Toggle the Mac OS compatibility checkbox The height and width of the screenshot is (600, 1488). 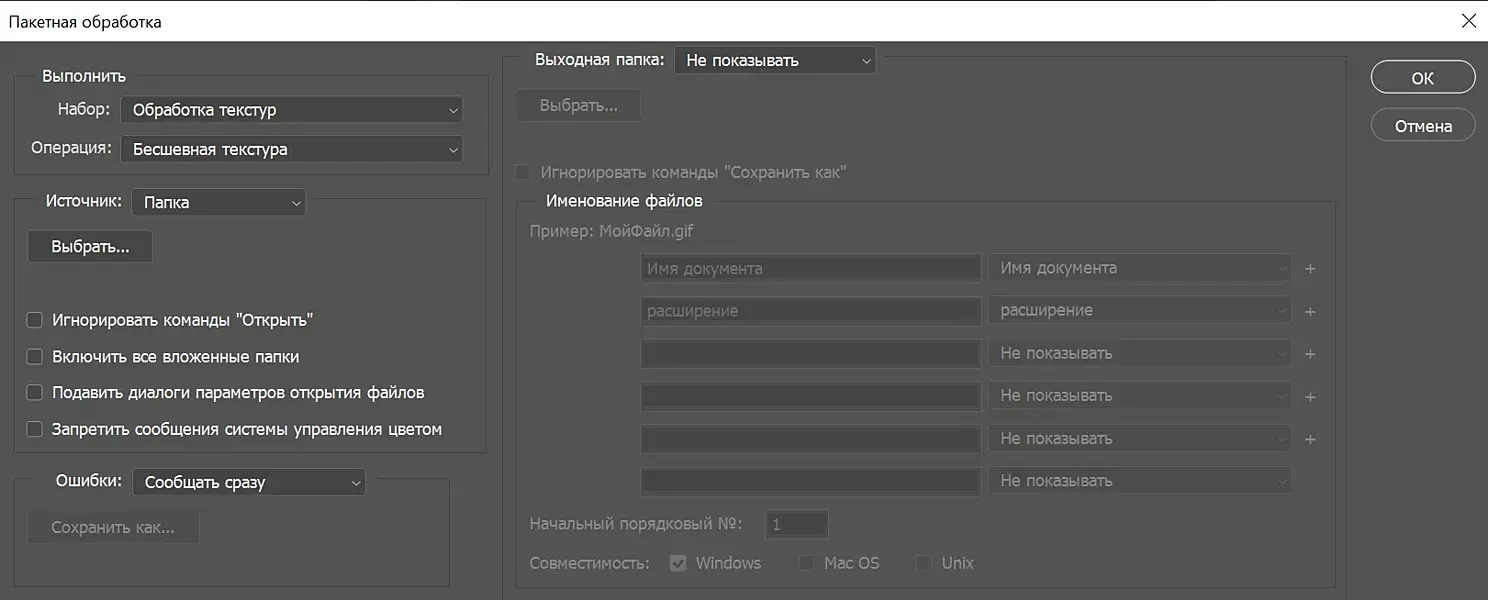[806, 564]
